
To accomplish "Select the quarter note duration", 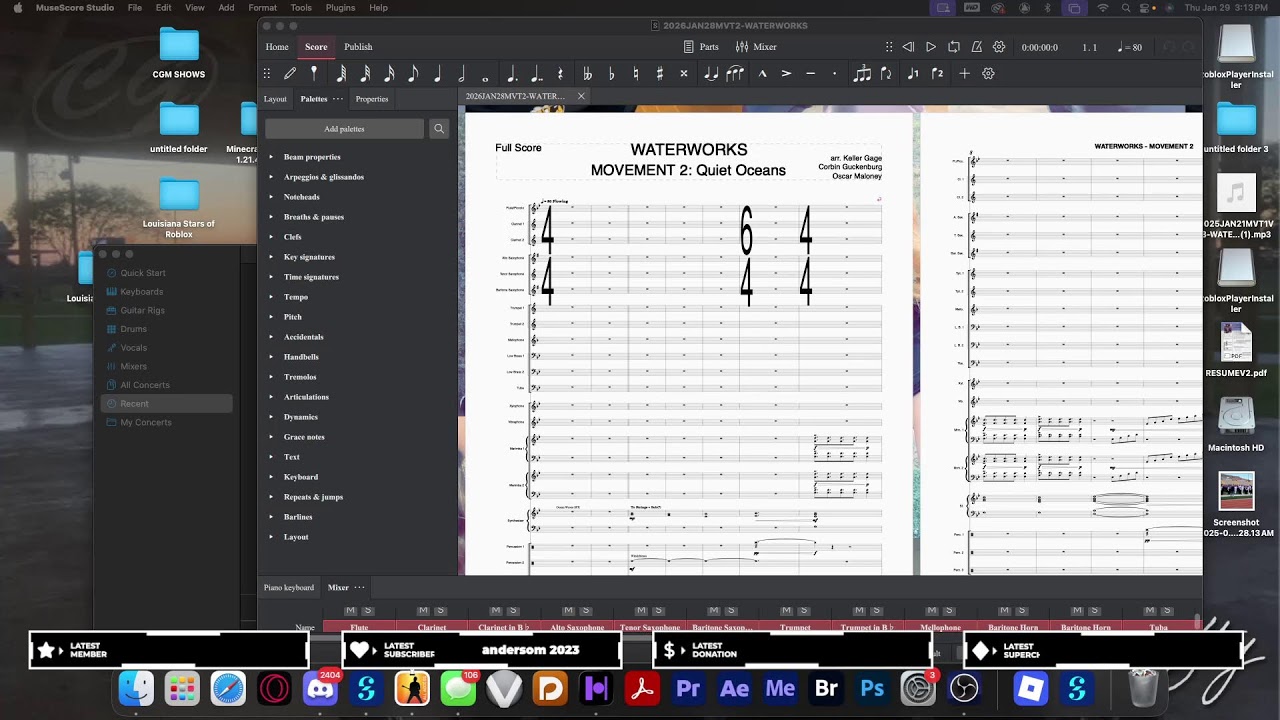I will pos(437,73).
